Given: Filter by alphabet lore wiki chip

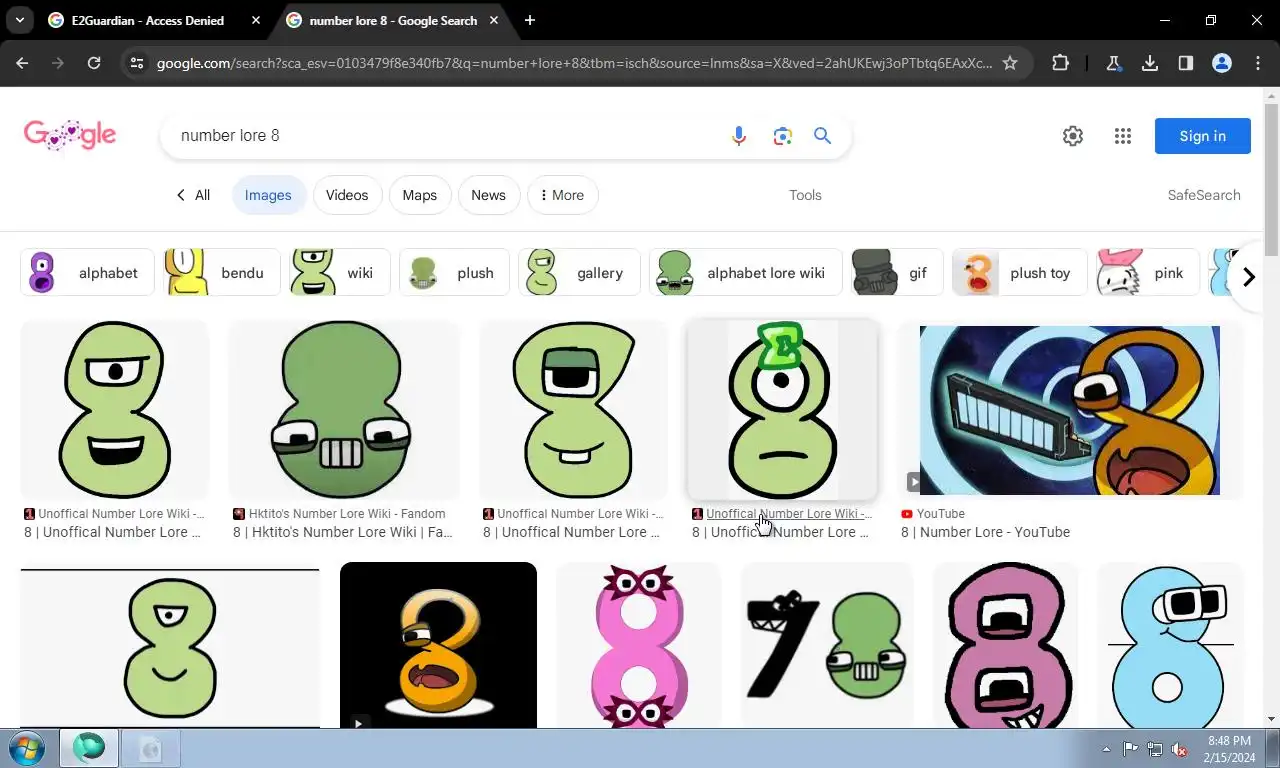Looking at the screenshot, I should click(745, 272).
